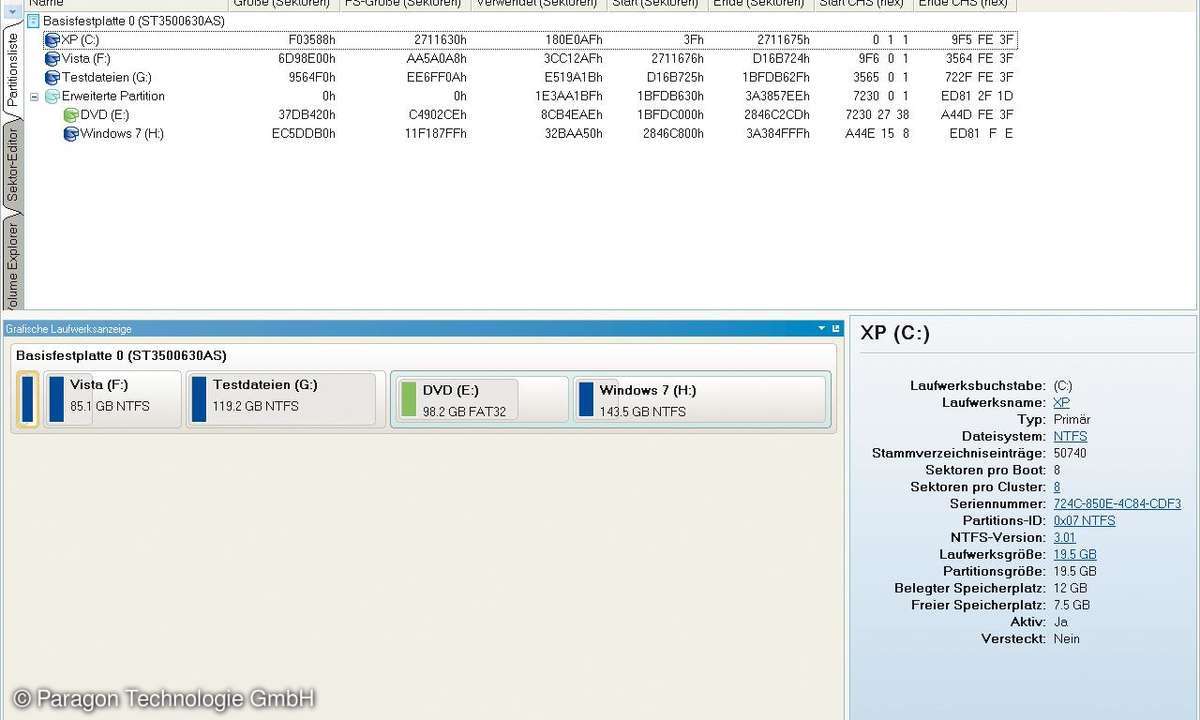Select the Windows 7 (H:) row label in list
This screenshot has height=720, width=1200.
pos(122,134)
